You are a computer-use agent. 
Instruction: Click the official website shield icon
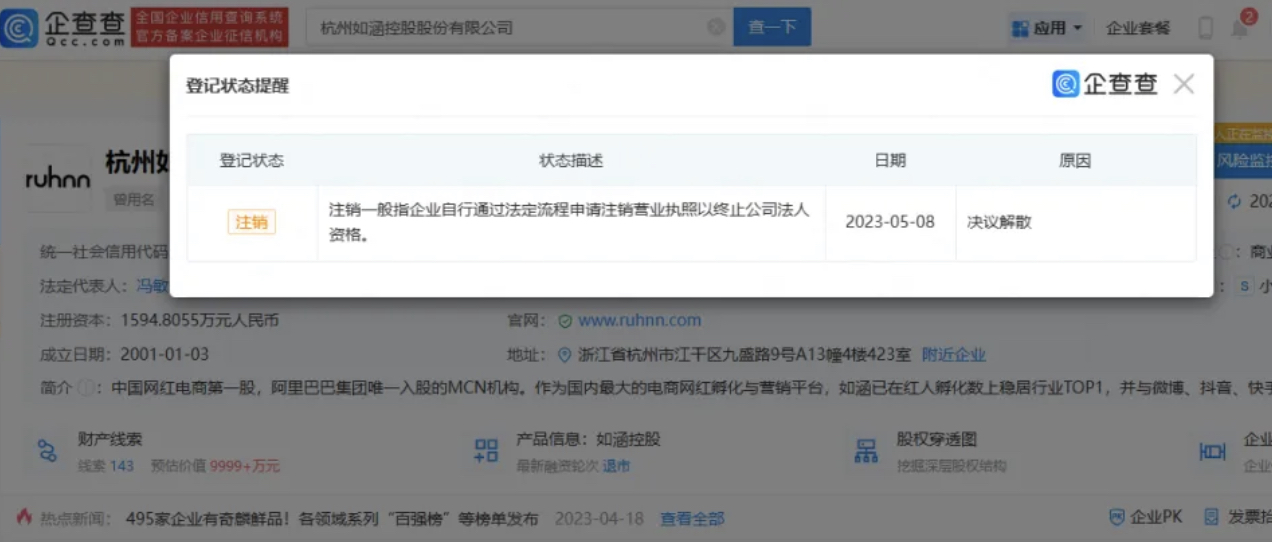coord(566,321)
